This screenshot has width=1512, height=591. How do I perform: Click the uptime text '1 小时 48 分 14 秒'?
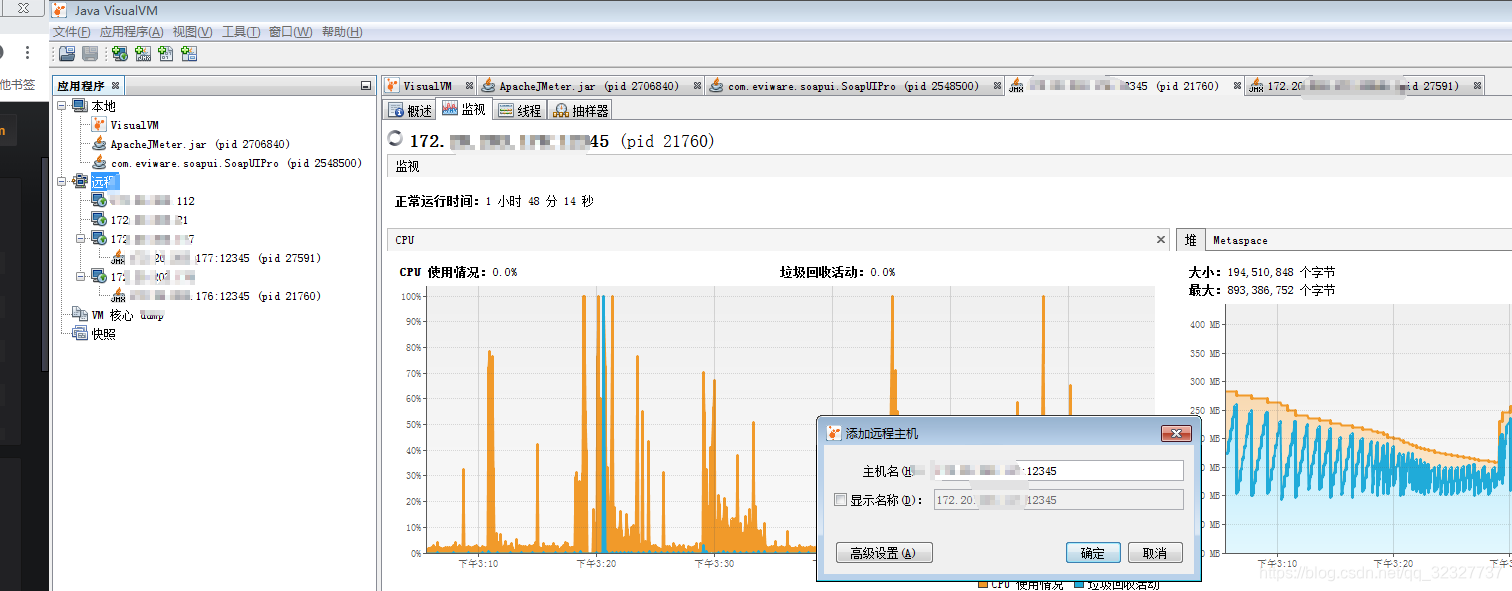click(x=539, y=201)
